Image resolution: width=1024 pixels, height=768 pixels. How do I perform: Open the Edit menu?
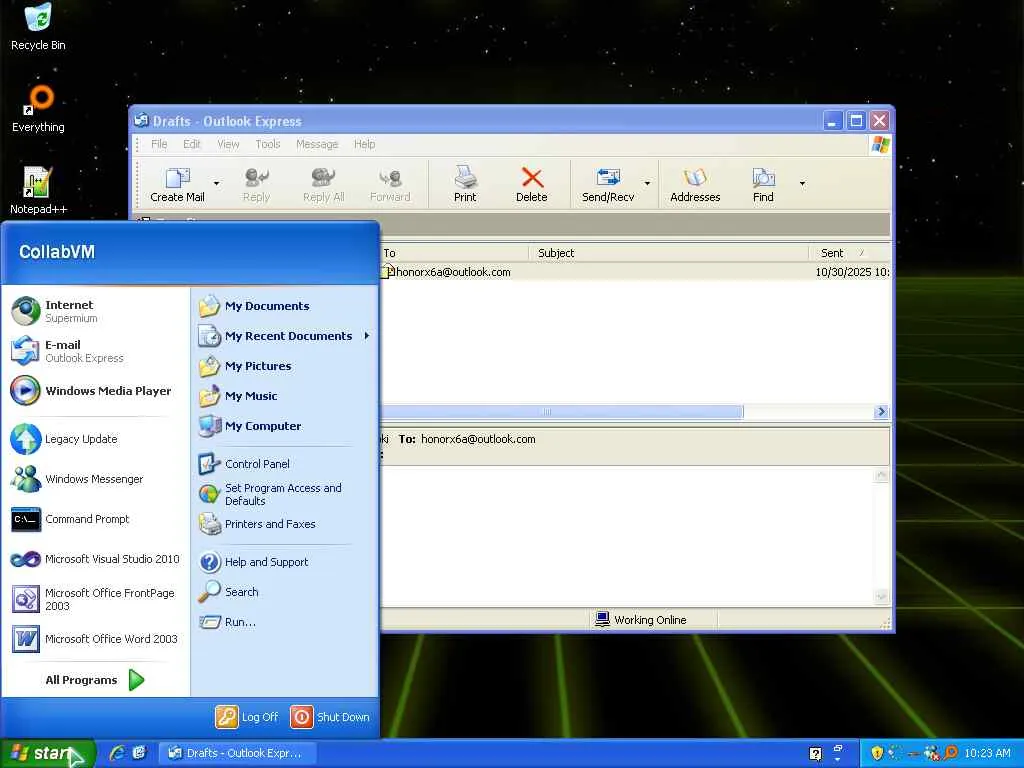click(191, 144)
